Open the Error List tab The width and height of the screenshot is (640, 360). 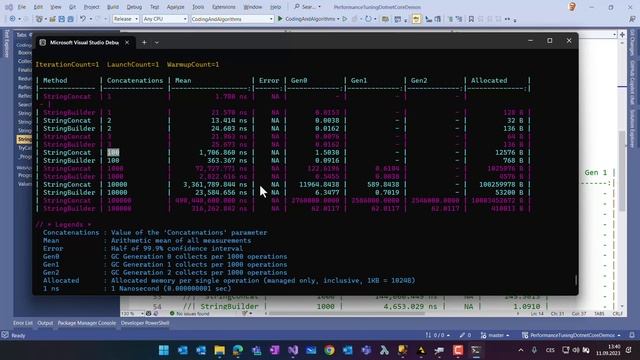pyautogui.click(x=23, y=323)
